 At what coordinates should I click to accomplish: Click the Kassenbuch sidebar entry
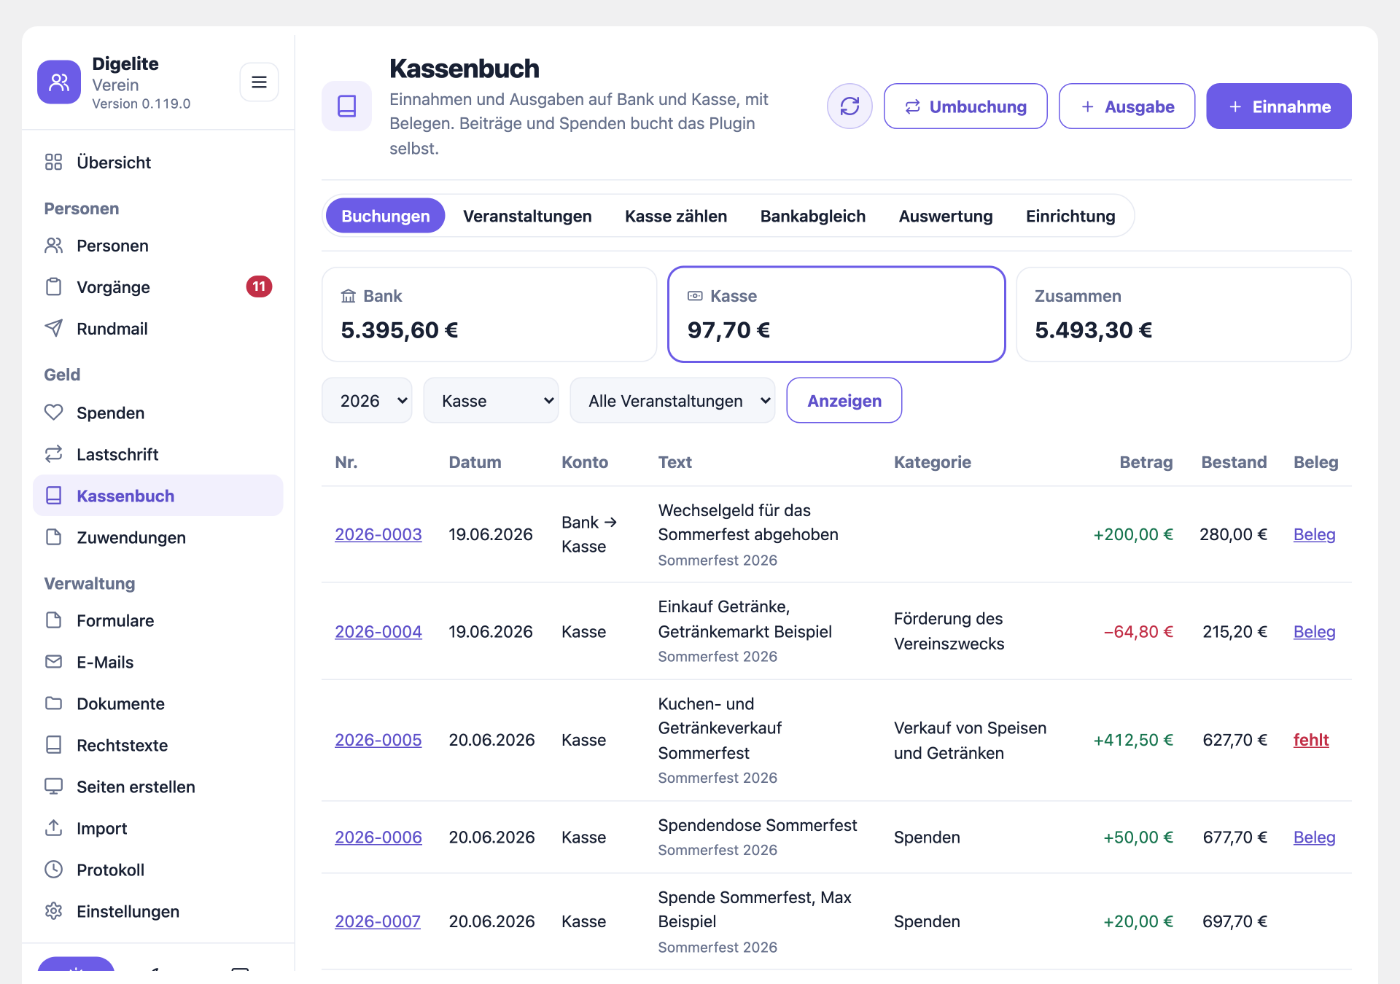(158, 496)
